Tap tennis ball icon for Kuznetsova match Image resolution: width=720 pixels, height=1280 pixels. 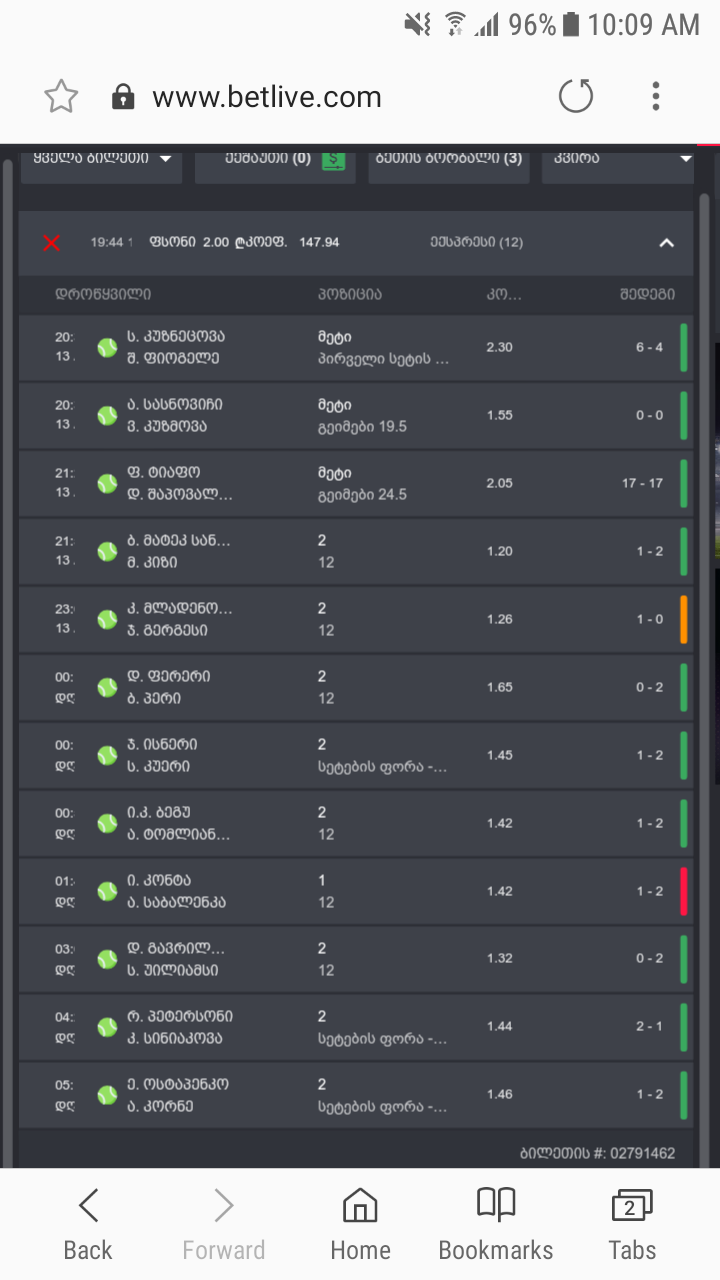click(x=107, y=348)
